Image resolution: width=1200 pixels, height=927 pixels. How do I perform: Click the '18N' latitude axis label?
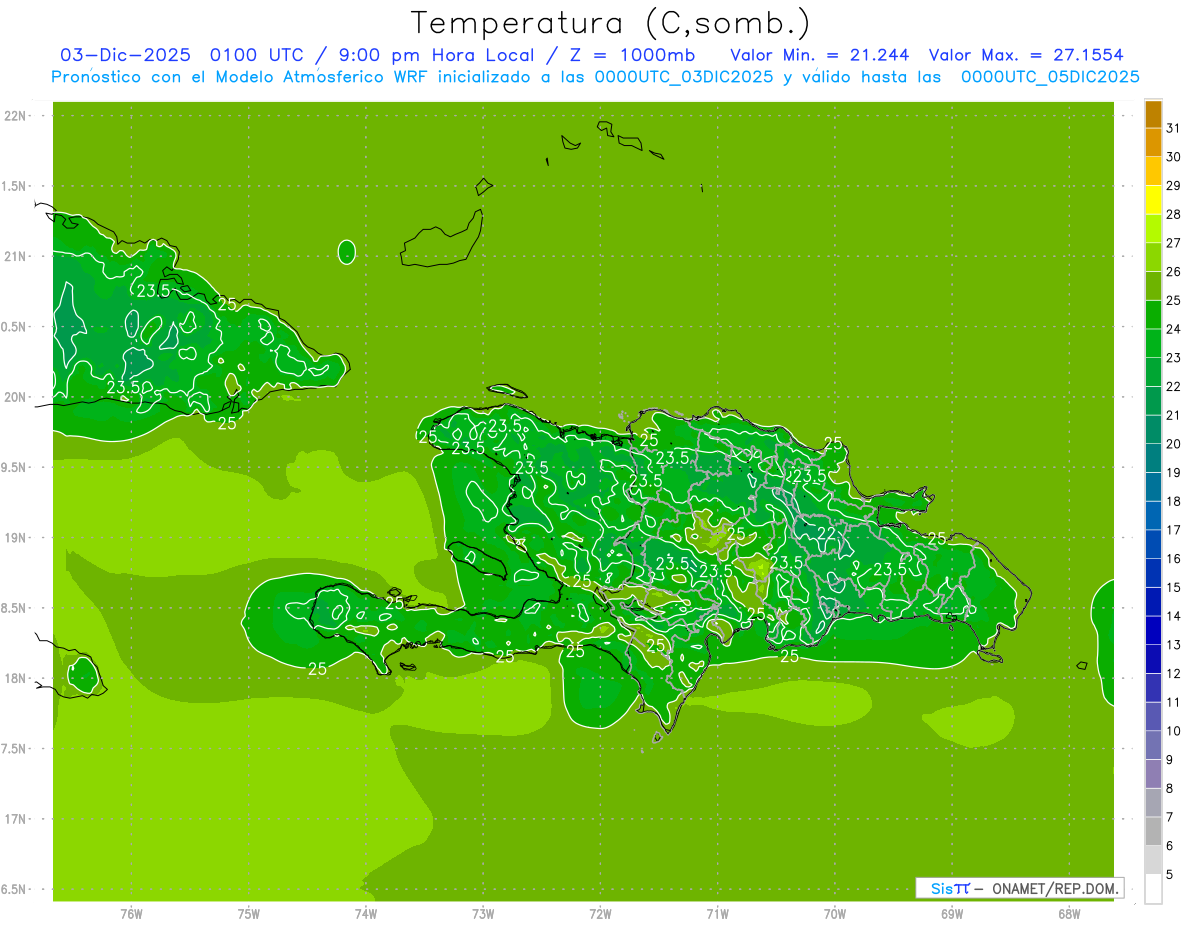[x=17, y=678]
